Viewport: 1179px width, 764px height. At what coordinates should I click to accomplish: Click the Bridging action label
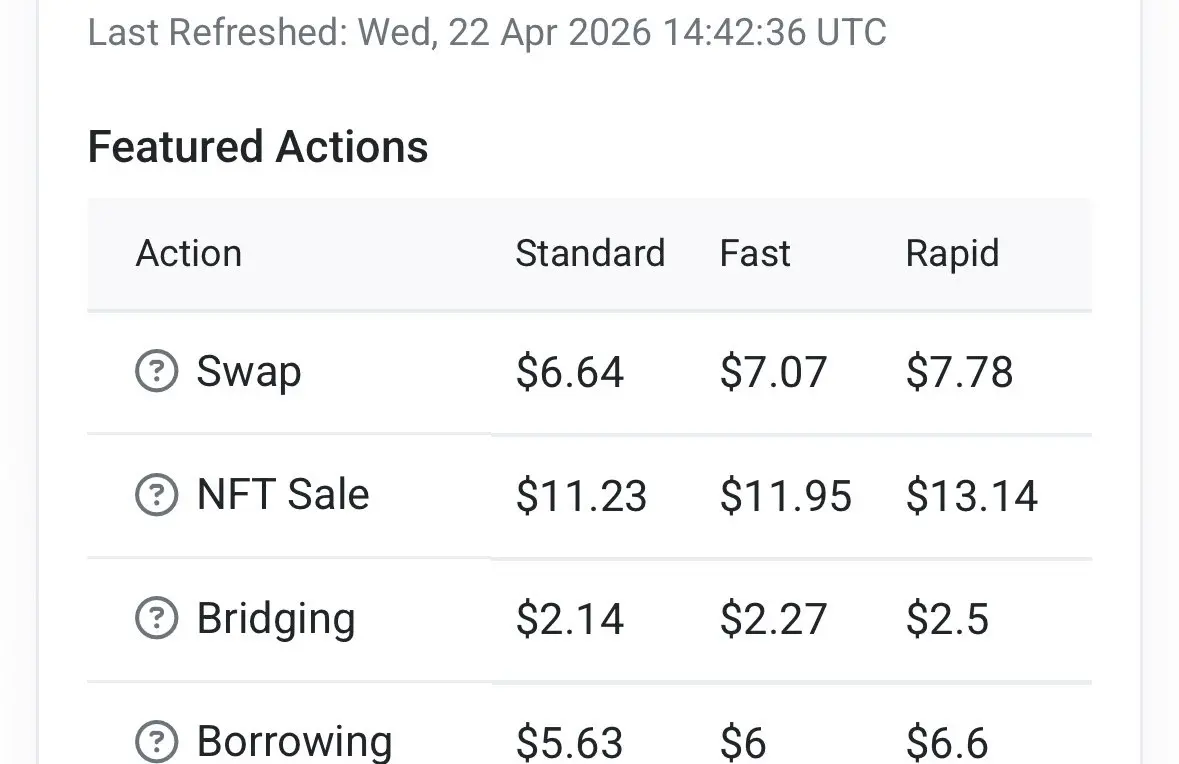[x=276, y=618]
